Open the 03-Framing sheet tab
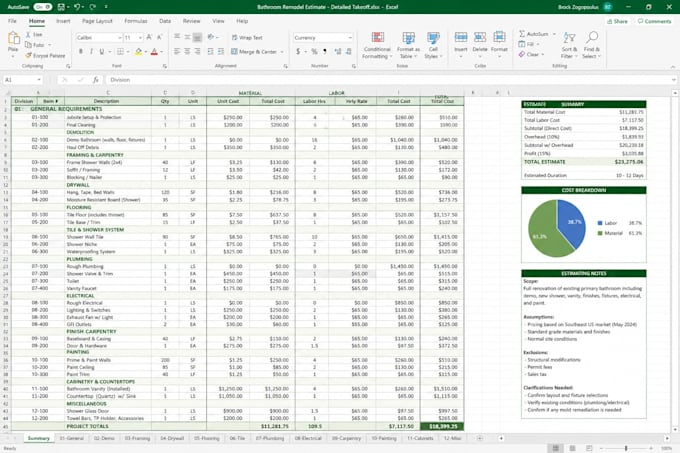680x453 pixels. pos(137,438)
